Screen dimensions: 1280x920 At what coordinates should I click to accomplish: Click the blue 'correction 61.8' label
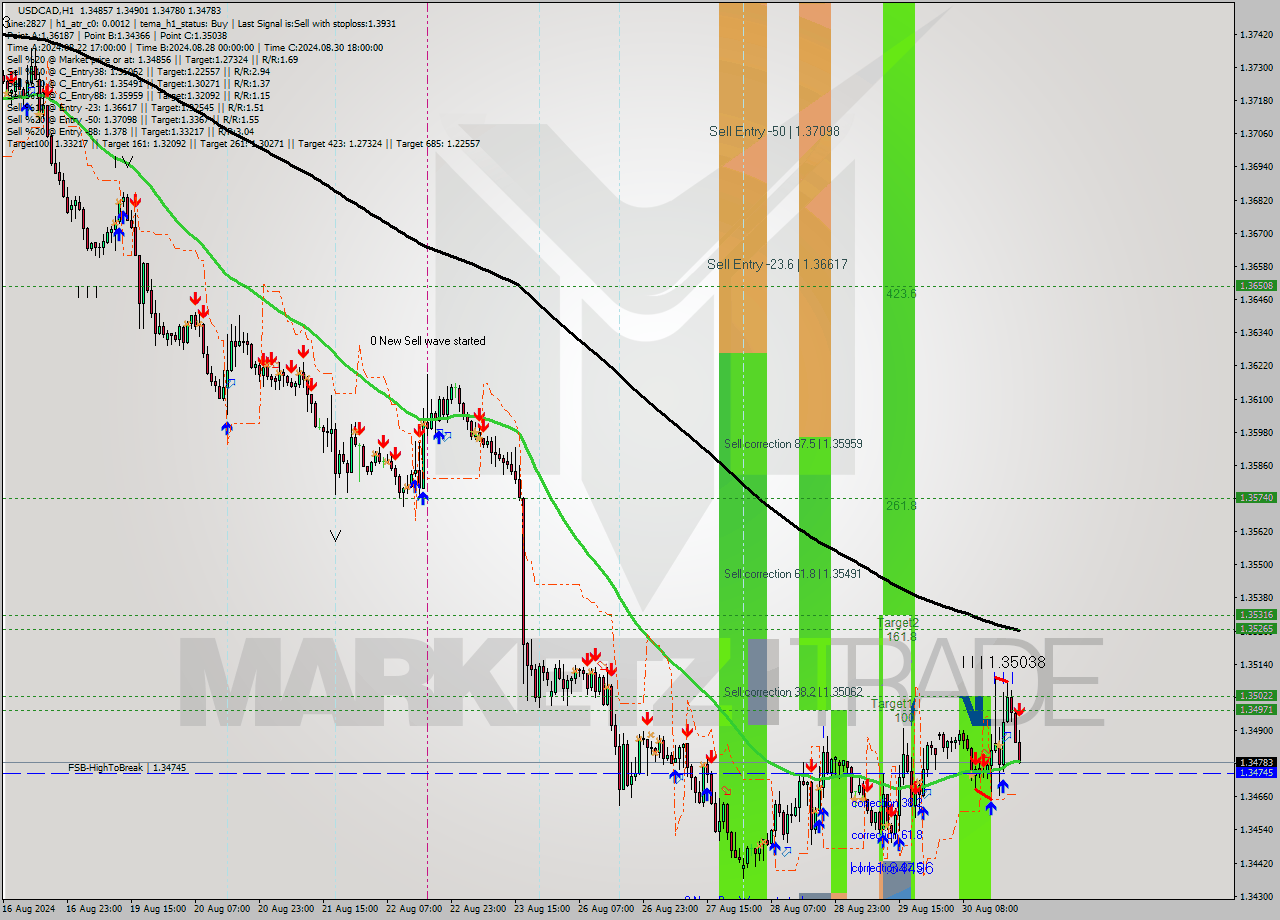887,835
